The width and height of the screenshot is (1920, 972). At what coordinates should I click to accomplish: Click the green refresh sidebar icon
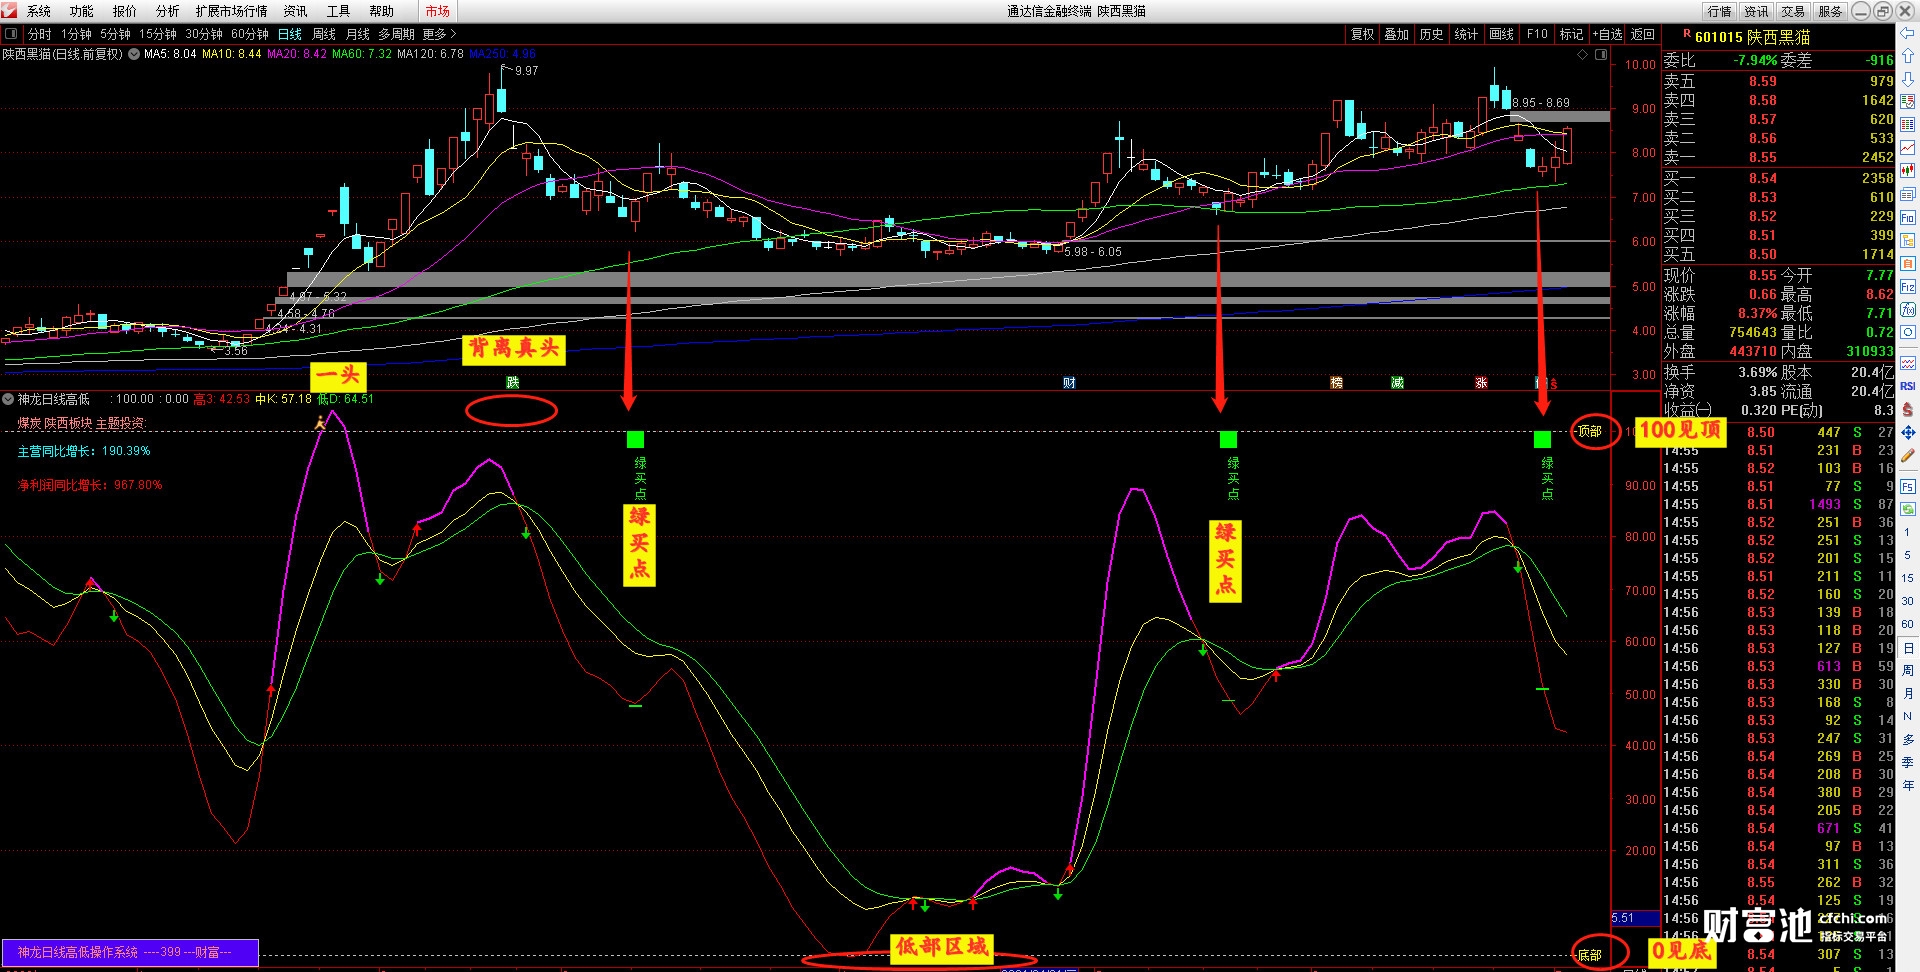(1908, 509)
